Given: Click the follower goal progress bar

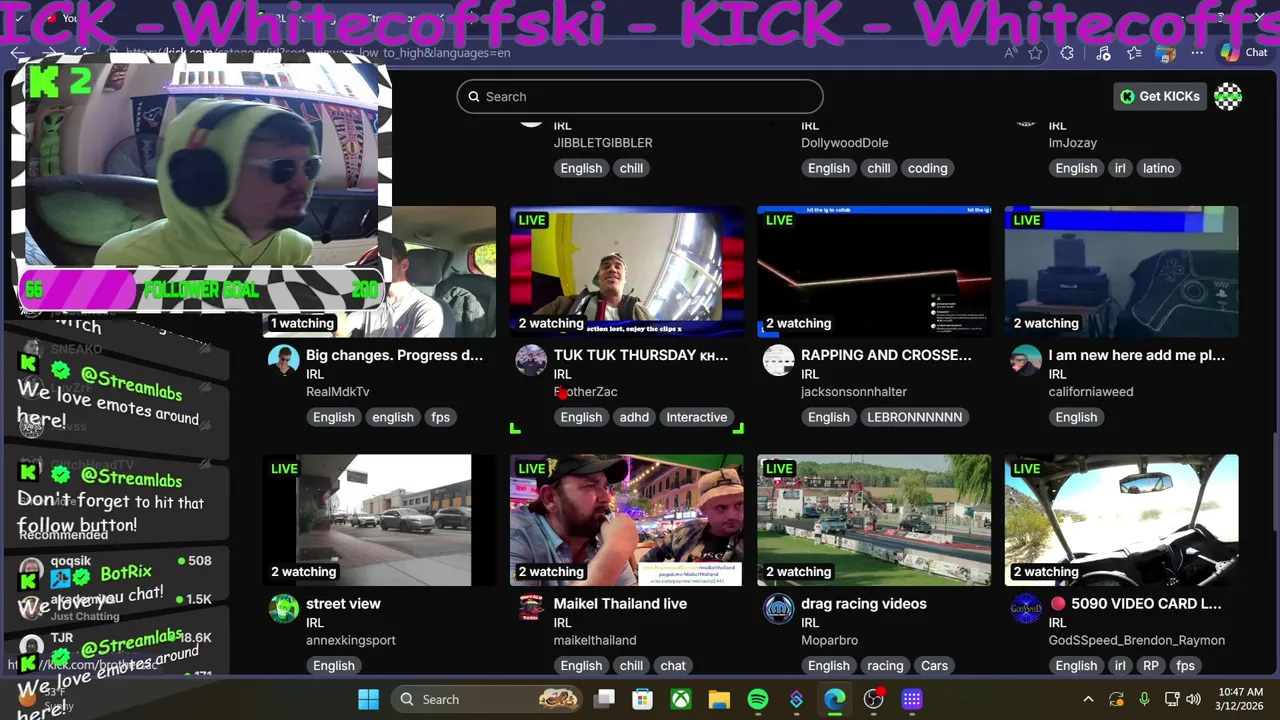Looking at the screenshot, I should [x=200, y=290].
